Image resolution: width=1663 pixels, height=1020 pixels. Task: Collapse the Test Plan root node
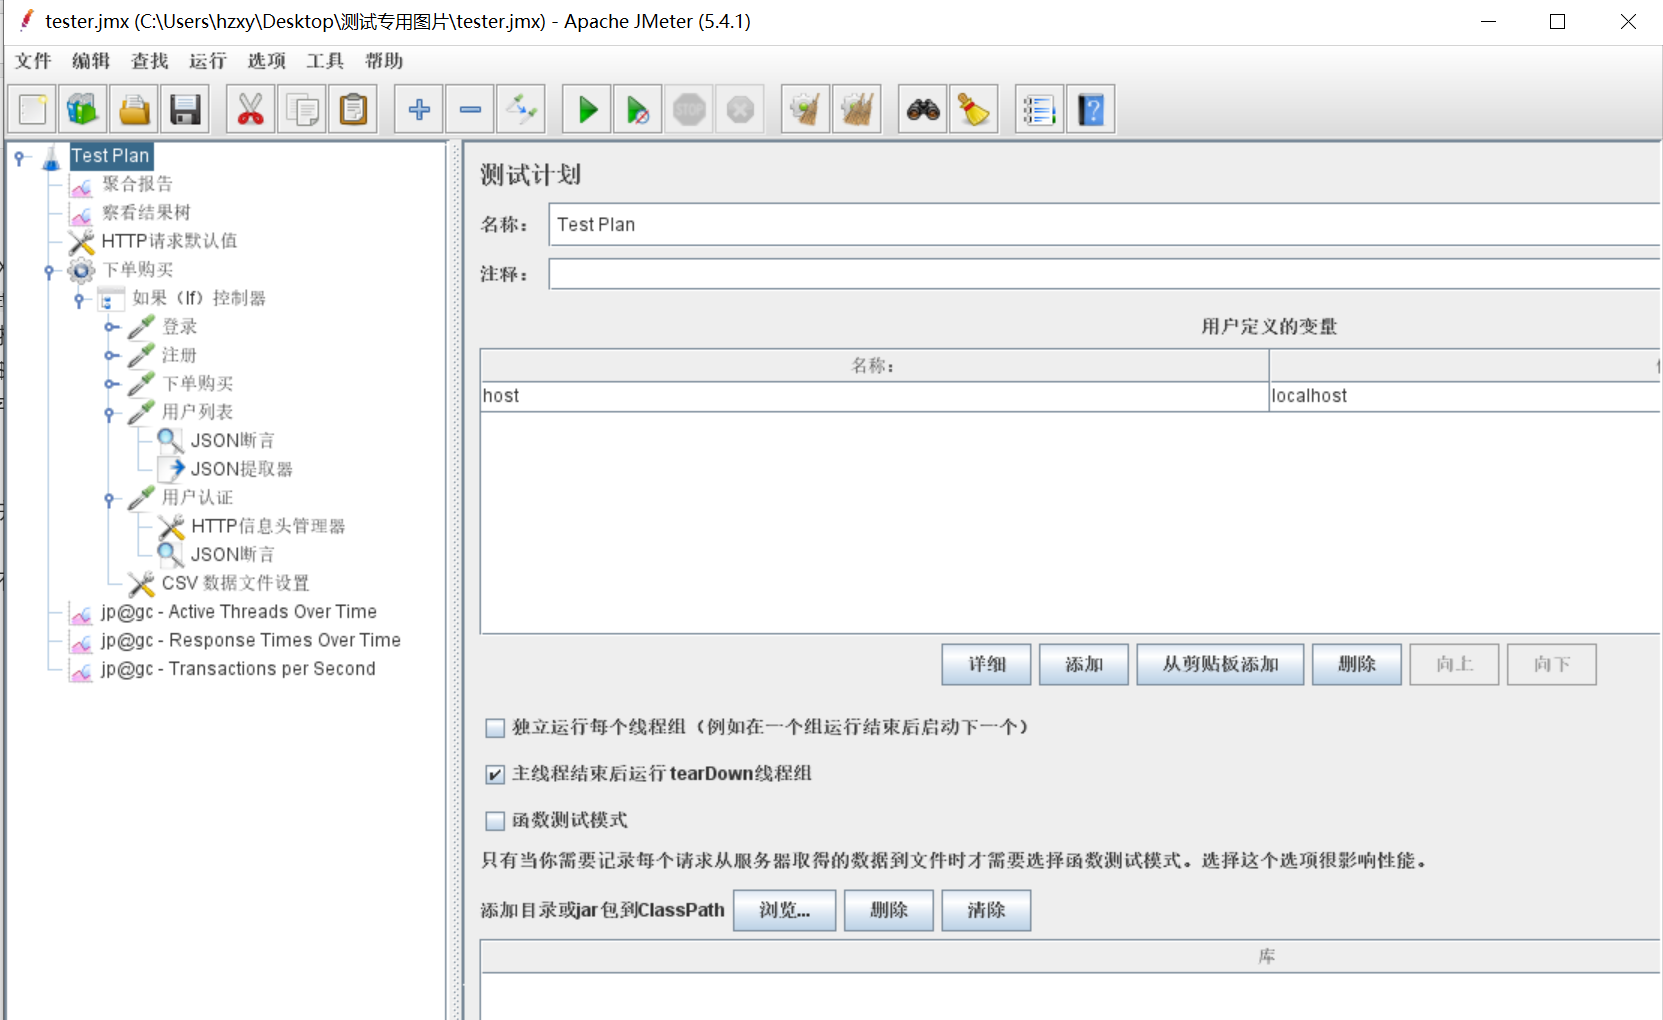(20, 157)
